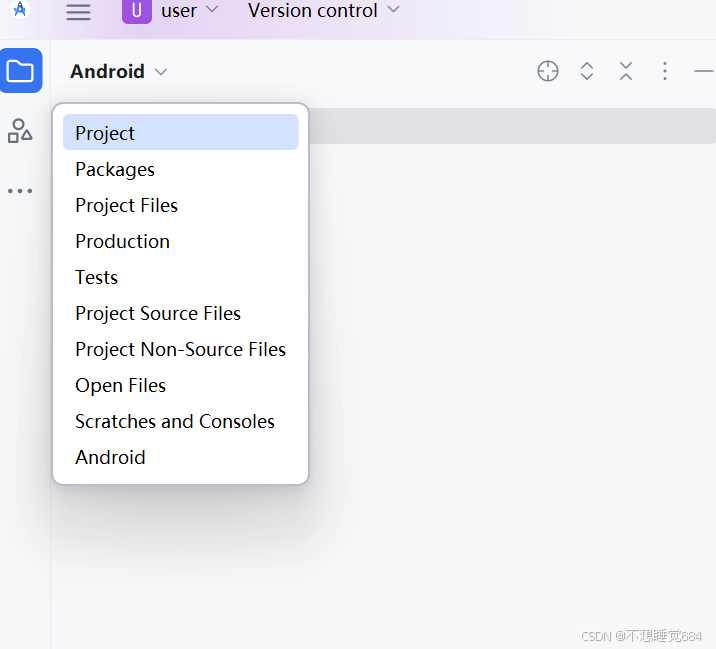The width and height of the screenshot is (716, 649).
Task: Expand the Android view selector dropdown
Action: 119,72
